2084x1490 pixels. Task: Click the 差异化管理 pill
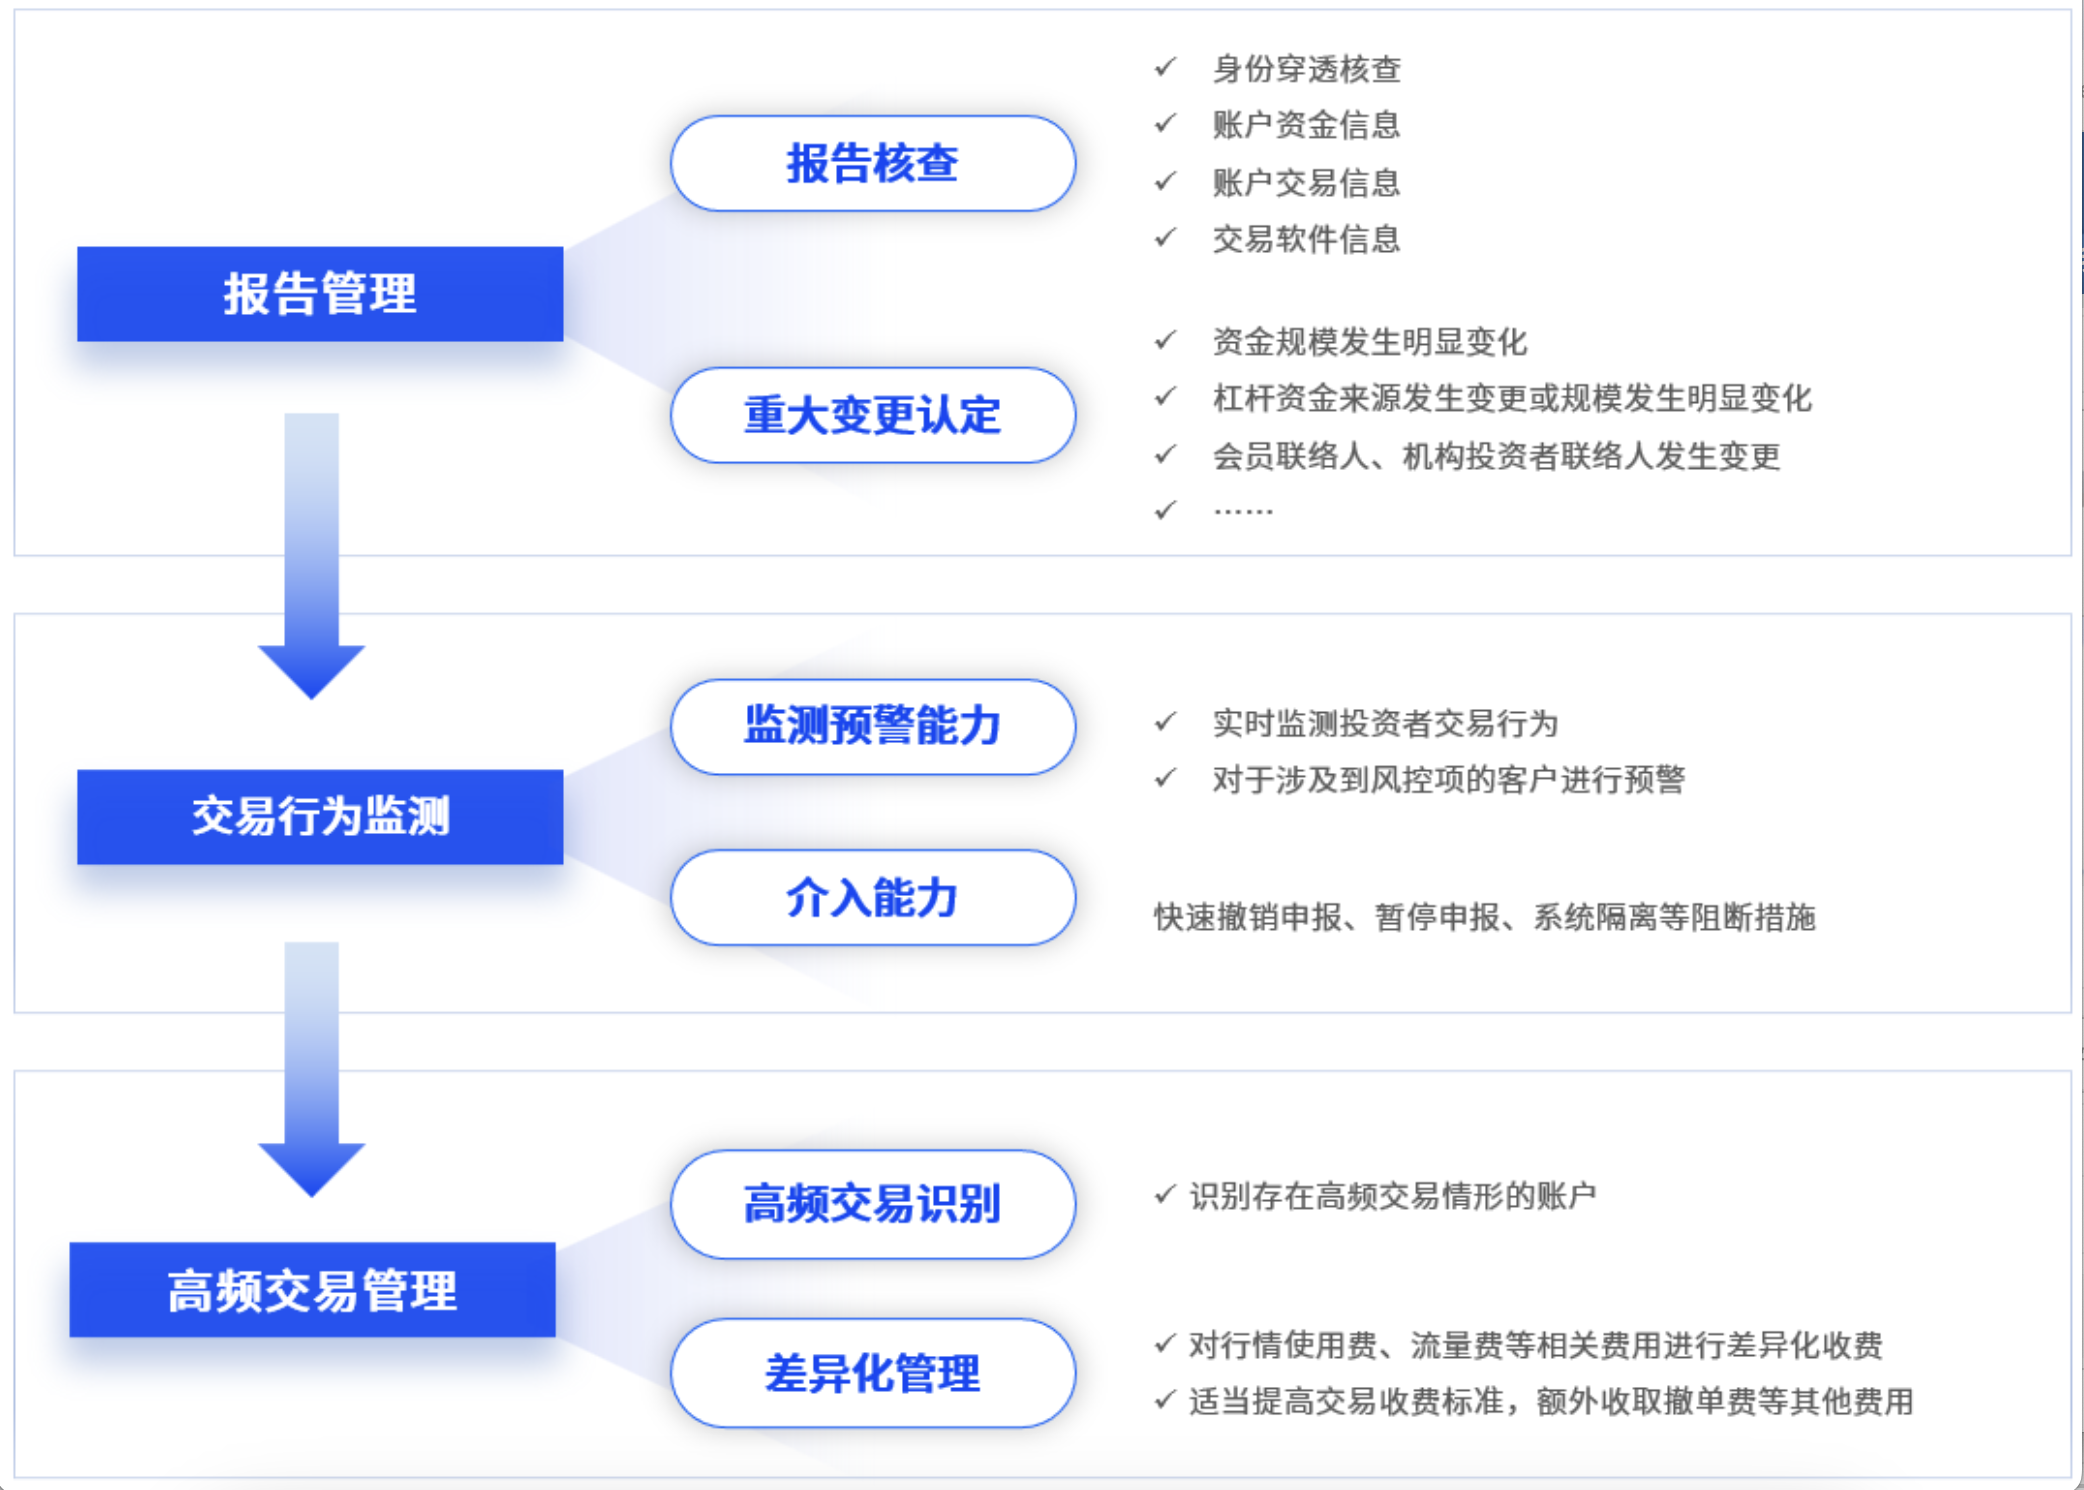click(x=872, y=1373)
